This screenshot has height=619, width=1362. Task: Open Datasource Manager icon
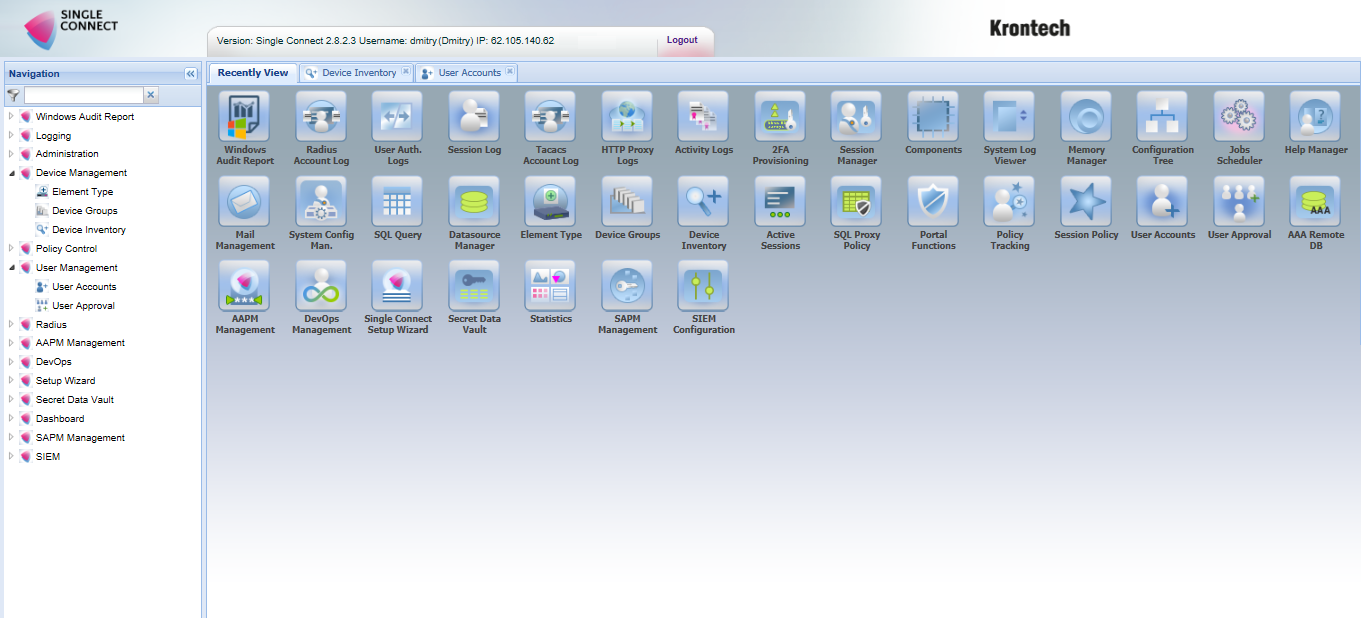click(x=474, y=202)
